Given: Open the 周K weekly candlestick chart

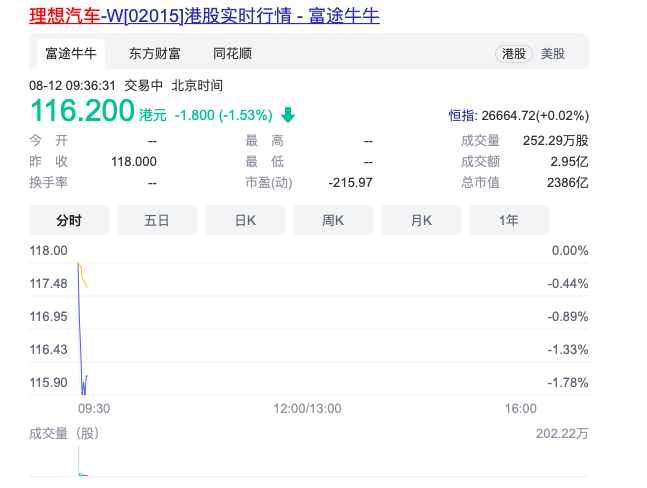Looking at the screenshot, I should pyautogui.click(x=333, y=220).
